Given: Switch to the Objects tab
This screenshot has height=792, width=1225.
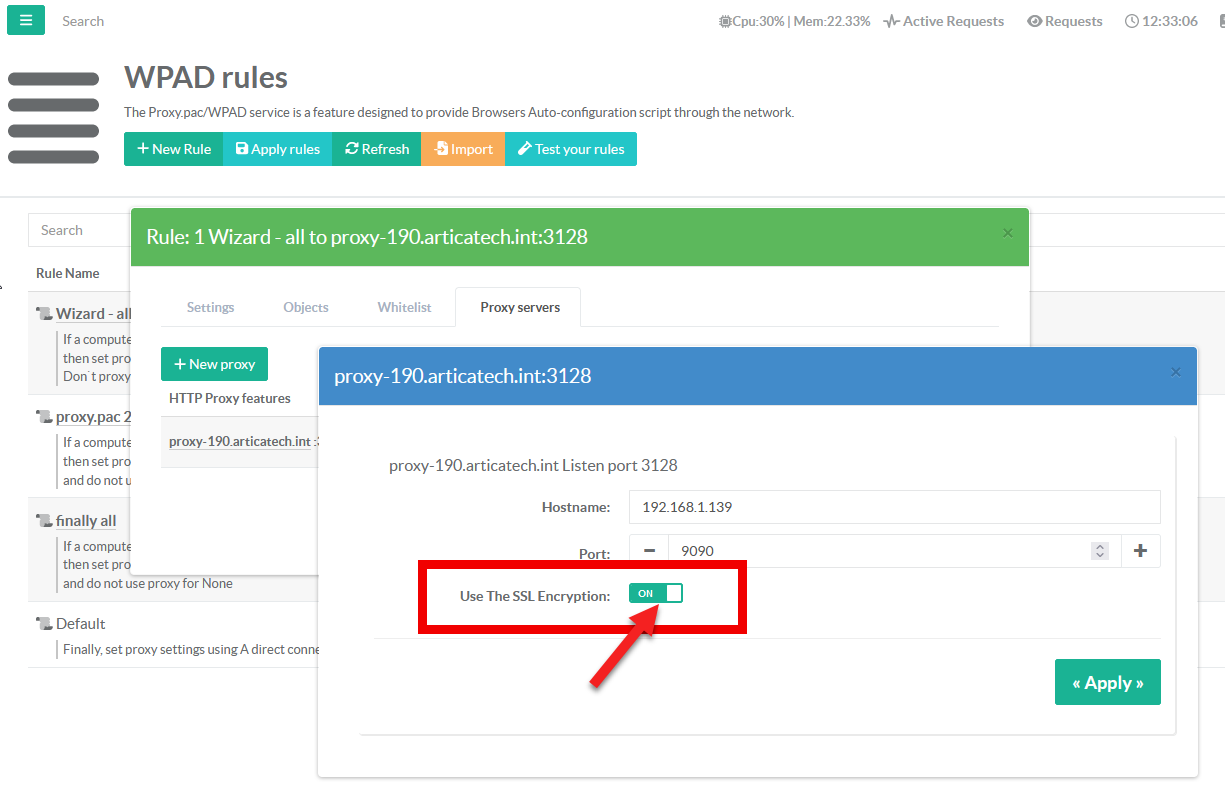Looking at the screenshot, I should (305, 307).
